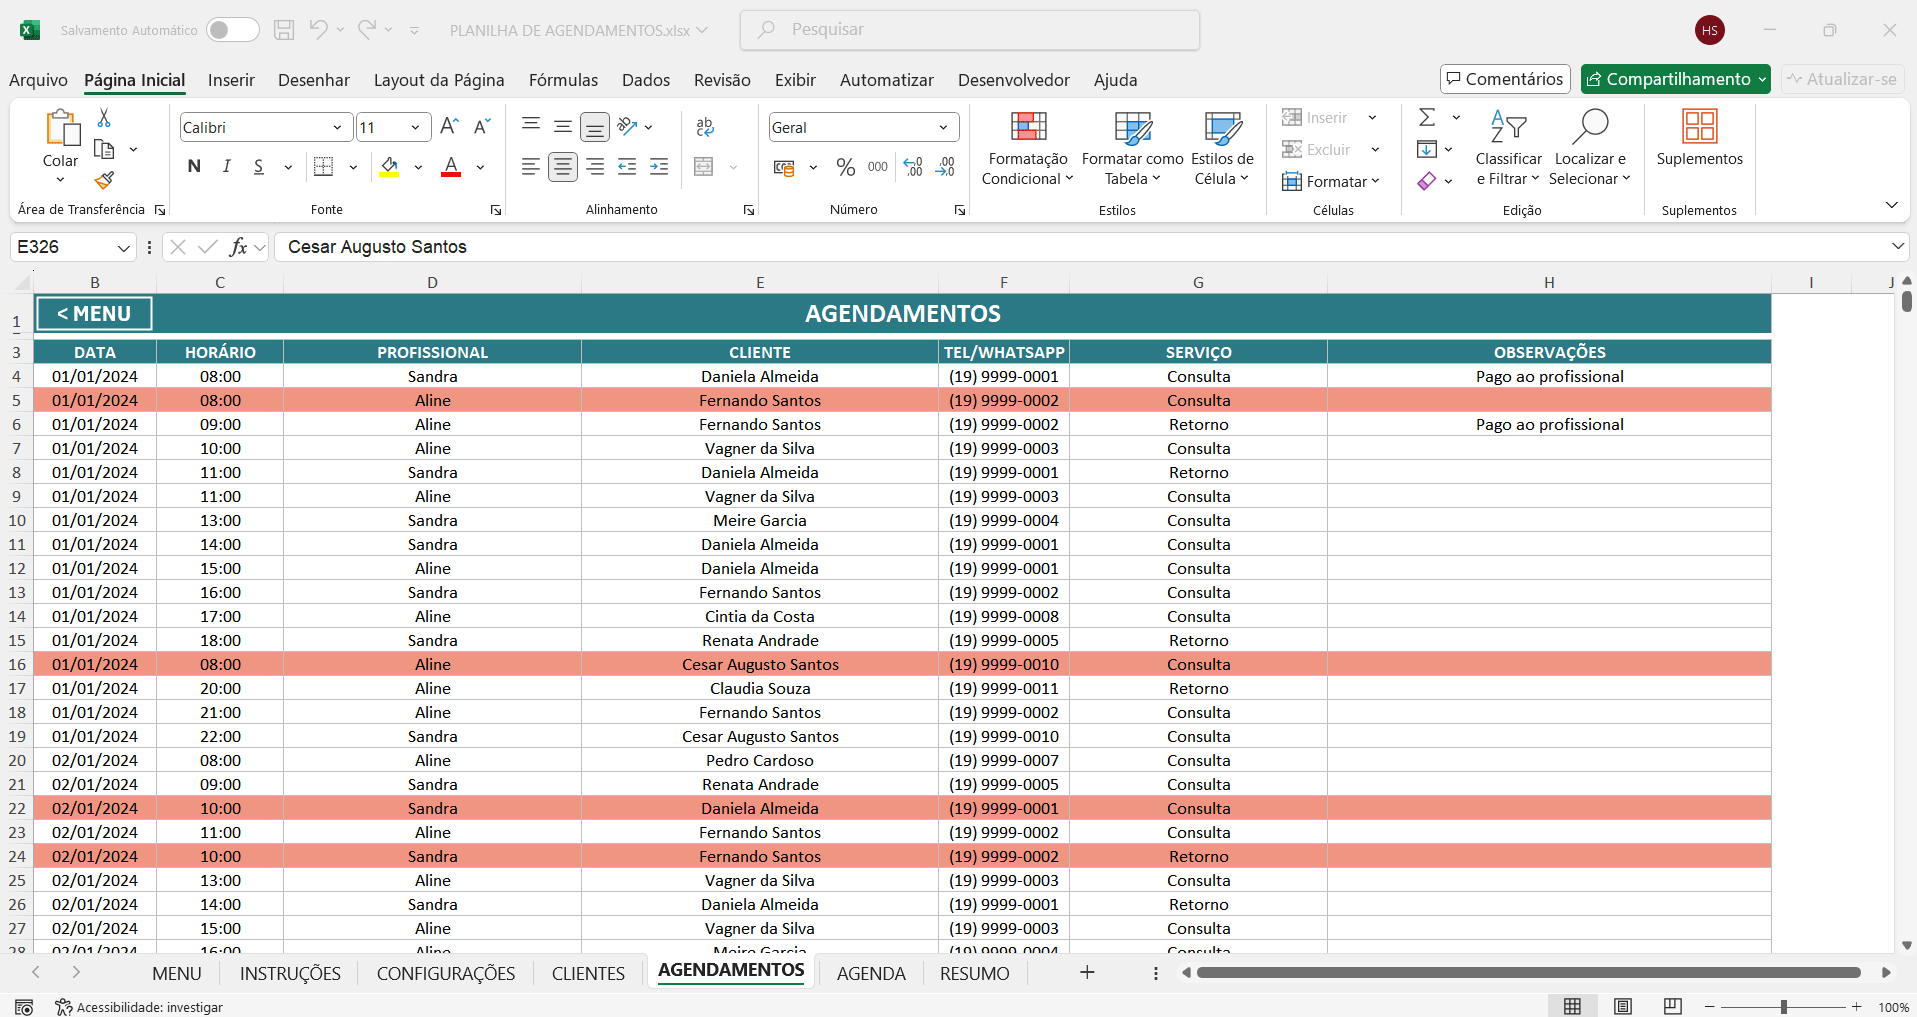The height and width of the screenshot is (1017, 1917).
Task: Toggle align right
Action: tap(595, 167)
